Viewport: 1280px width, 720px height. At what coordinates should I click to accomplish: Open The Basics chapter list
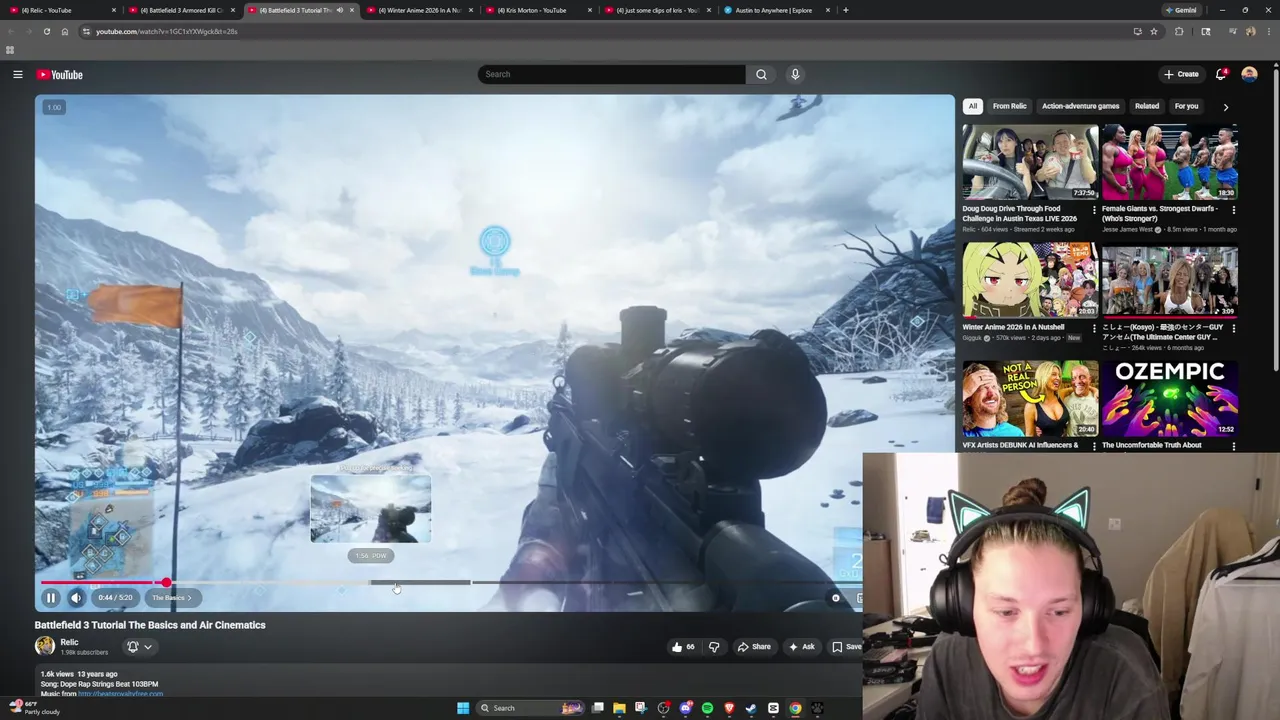tap(171, 598)
